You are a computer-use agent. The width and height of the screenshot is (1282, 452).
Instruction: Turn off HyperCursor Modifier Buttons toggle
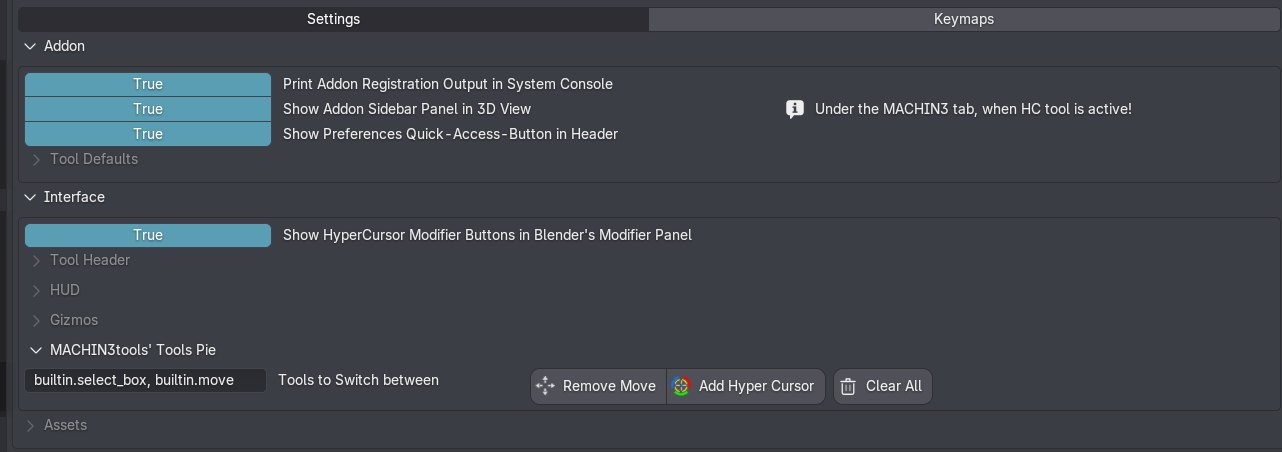pos(148,235)
